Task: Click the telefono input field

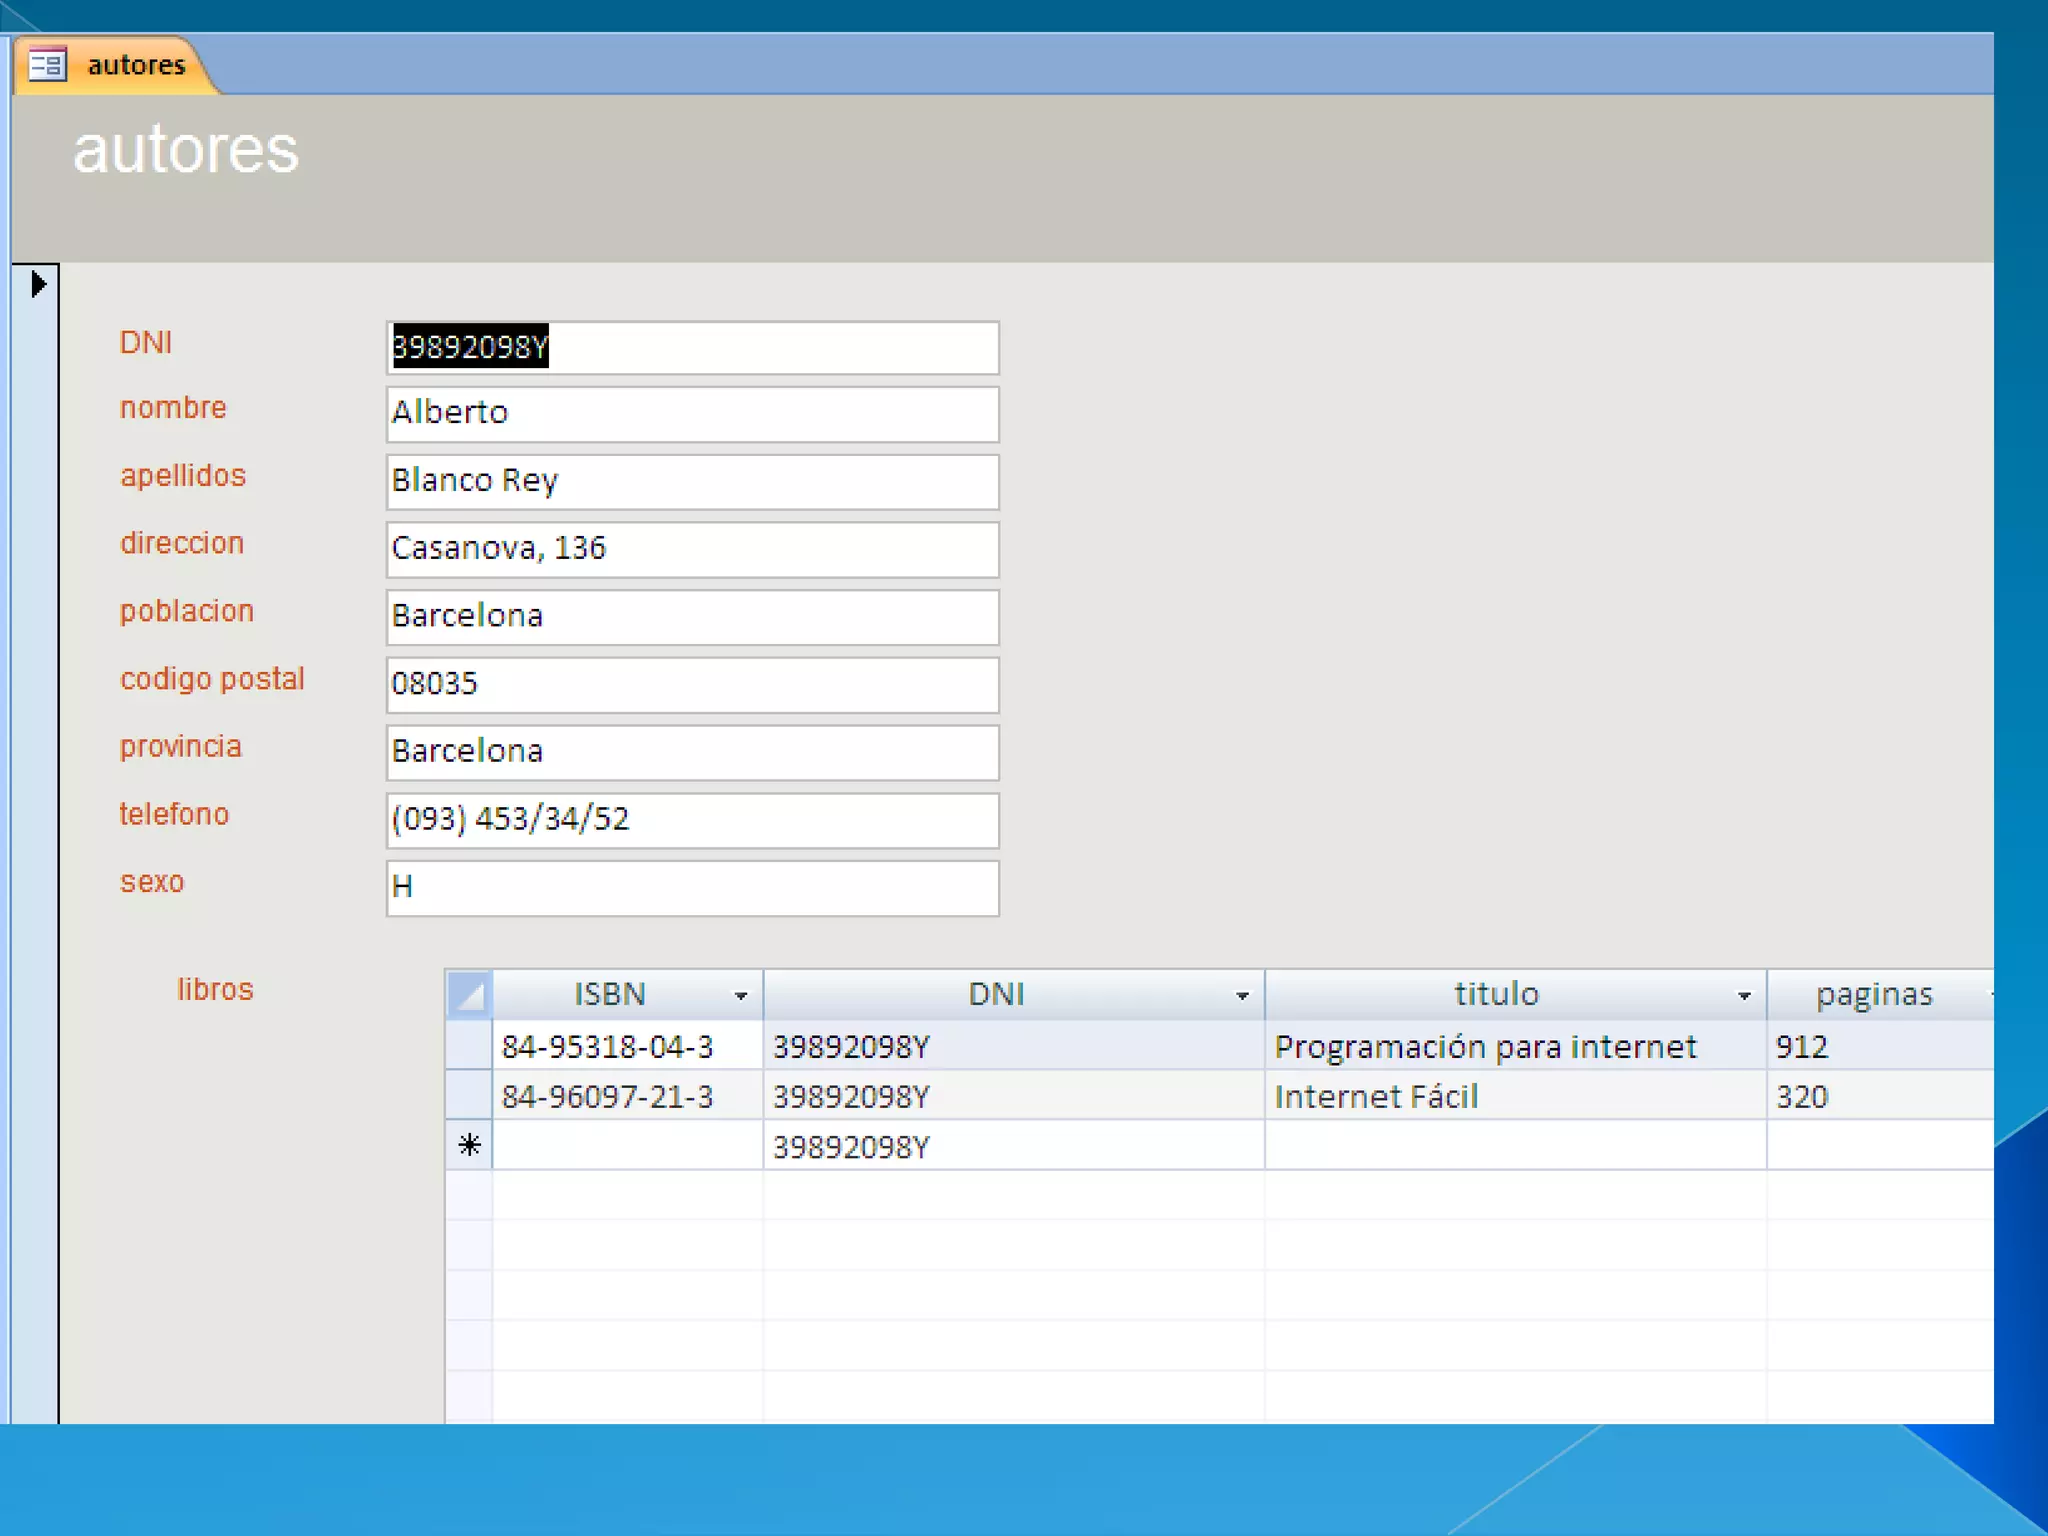Action: [x=692, y=820]
